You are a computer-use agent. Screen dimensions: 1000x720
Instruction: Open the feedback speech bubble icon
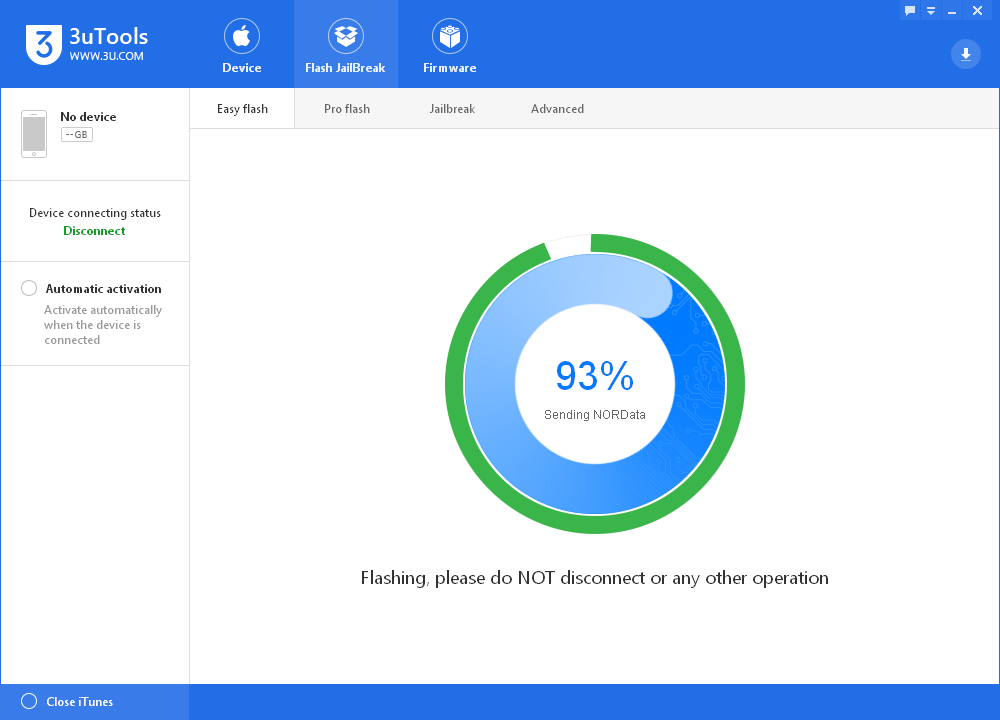tap(910, 10)
